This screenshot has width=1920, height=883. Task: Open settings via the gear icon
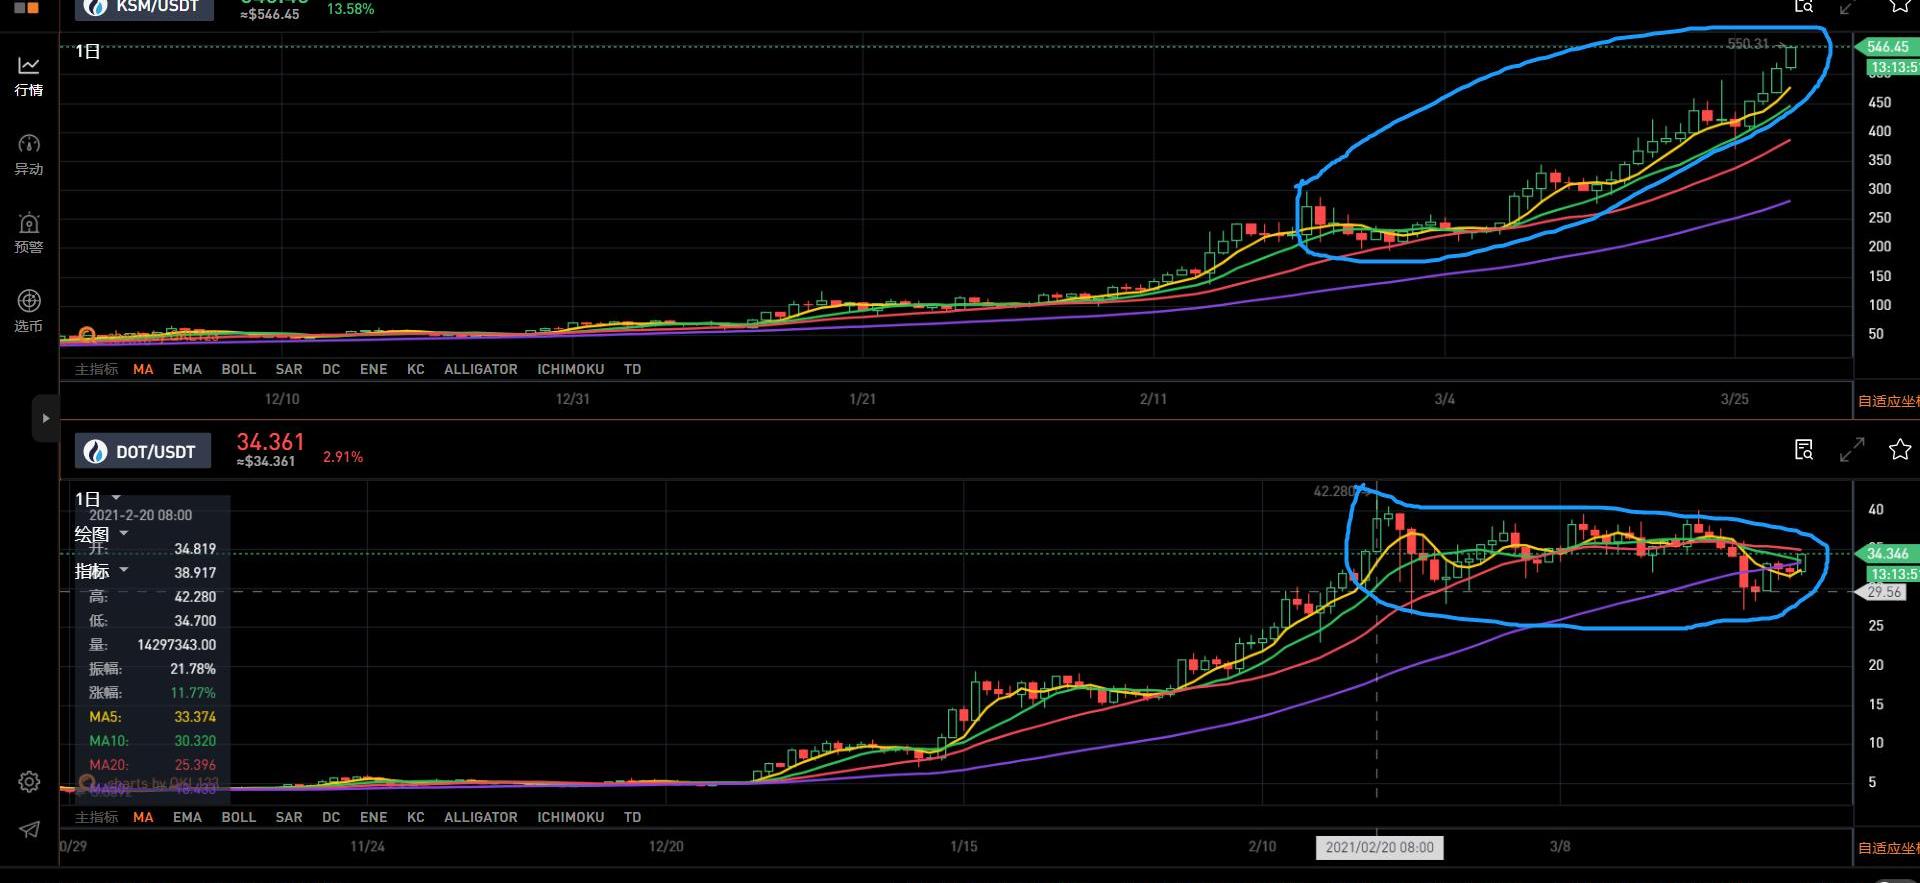point(29,782)
